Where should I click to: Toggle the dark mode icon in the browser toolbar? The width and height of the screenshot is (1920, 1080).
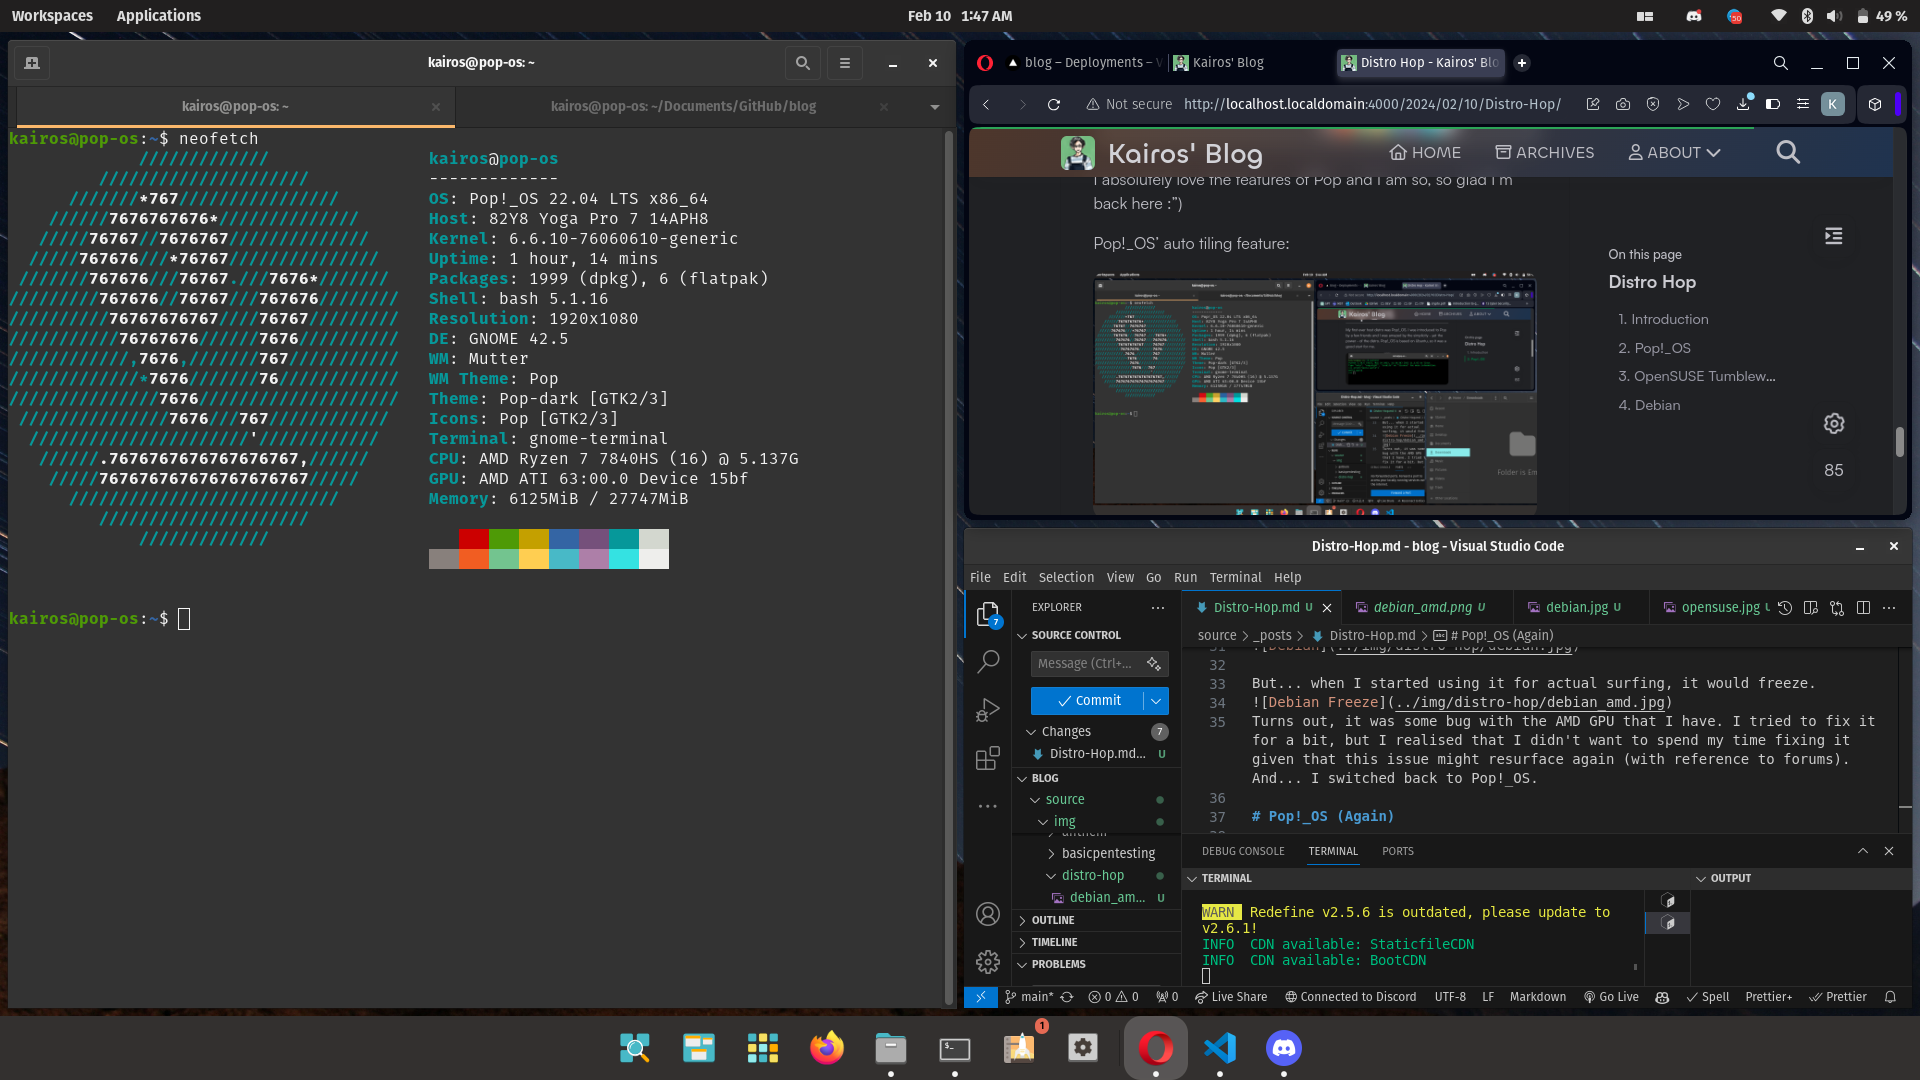pos(1774,104)
